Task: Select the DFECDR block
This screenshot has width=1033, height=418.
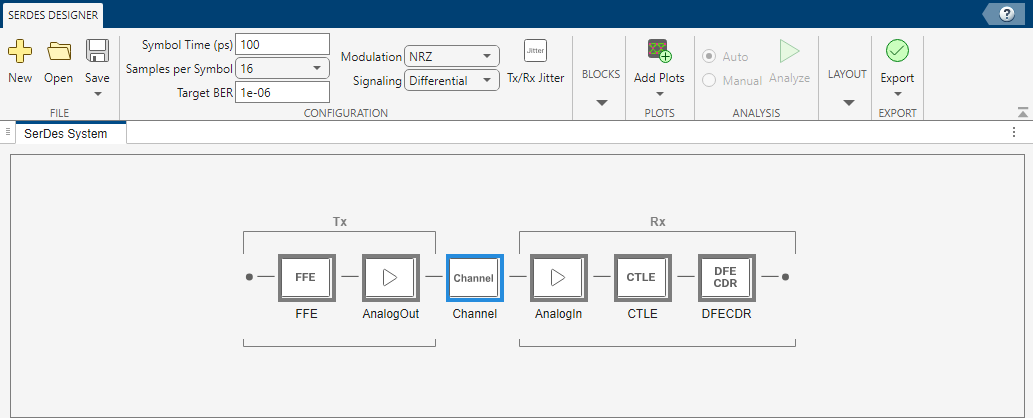Action: coord(725,277)
